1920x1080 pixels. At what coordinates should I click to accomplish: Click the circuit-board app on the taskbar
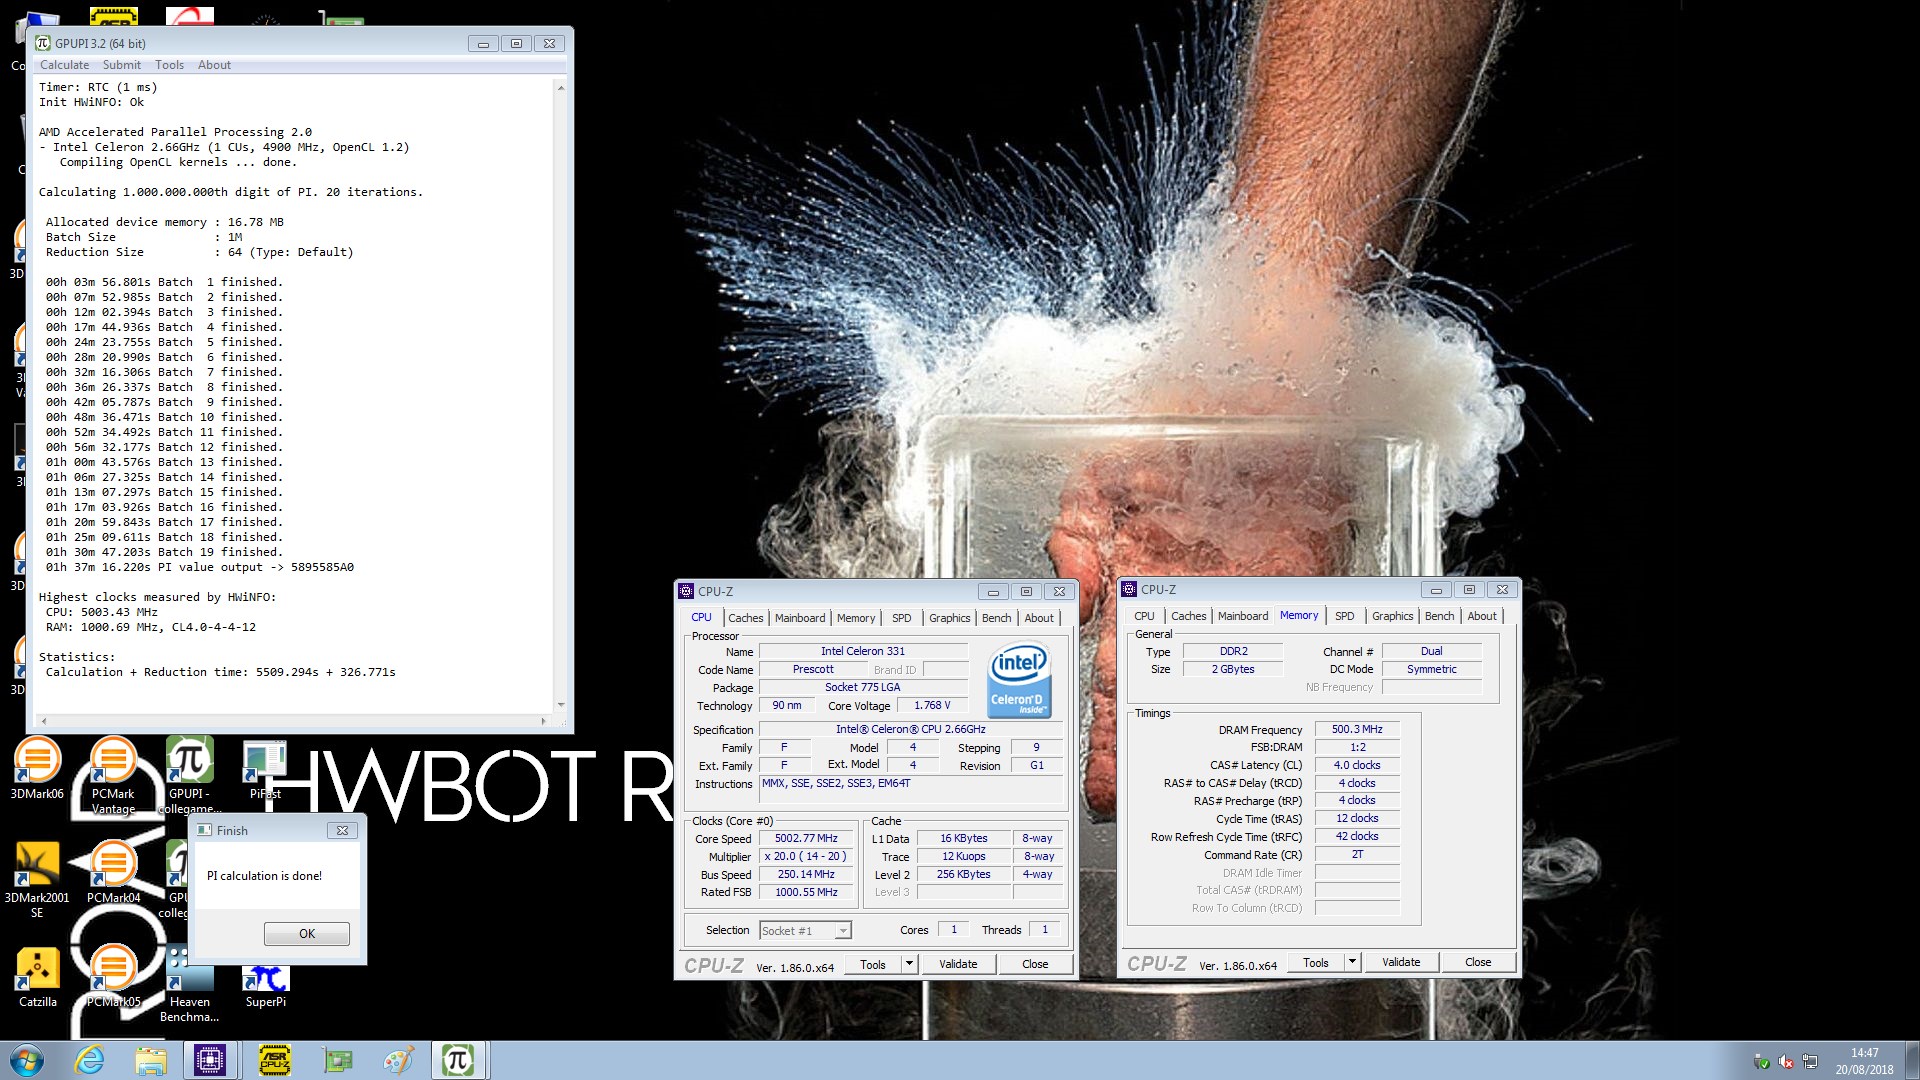tap(337, 1060)
